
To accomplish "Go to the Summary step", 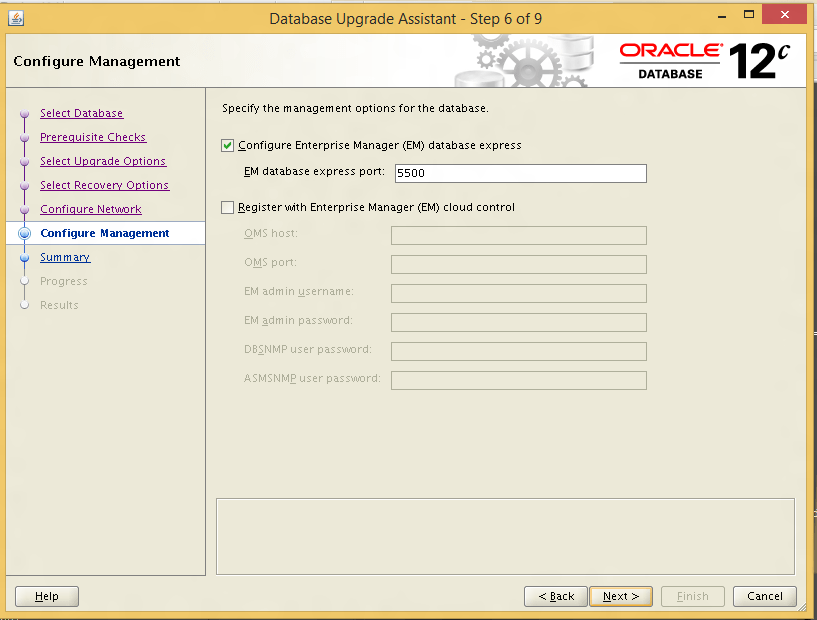I will [65, 257].
